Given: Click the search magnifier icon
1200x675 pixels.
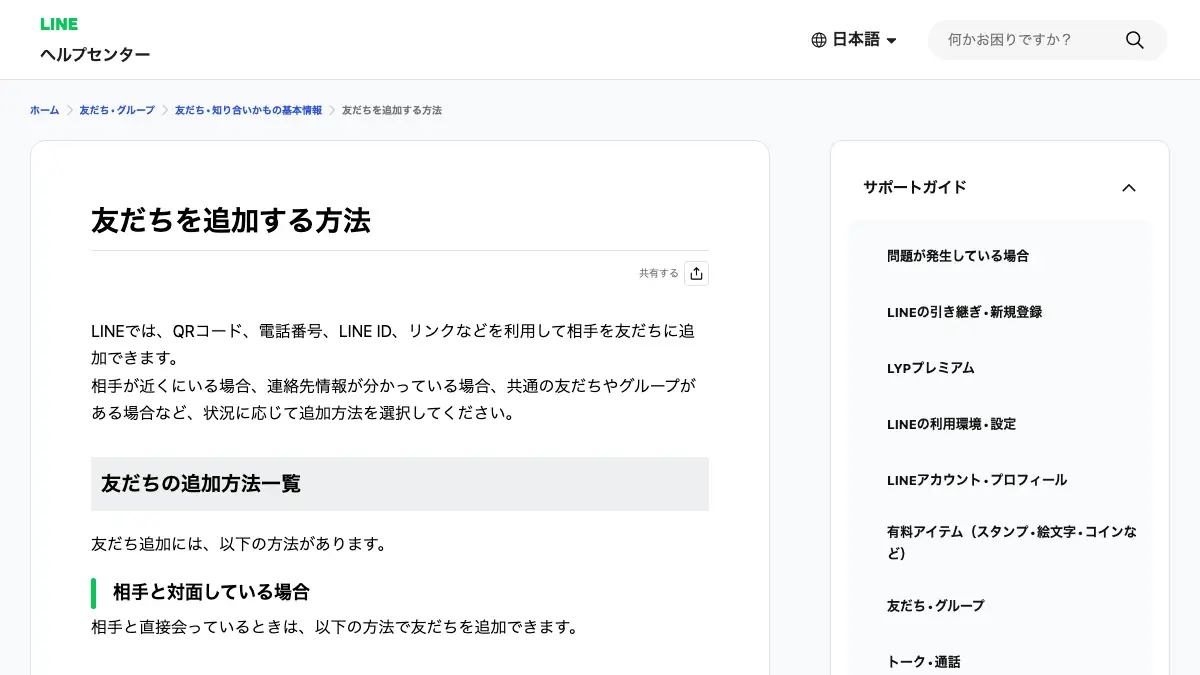Looking at the screenshot, I should 1134,40.
